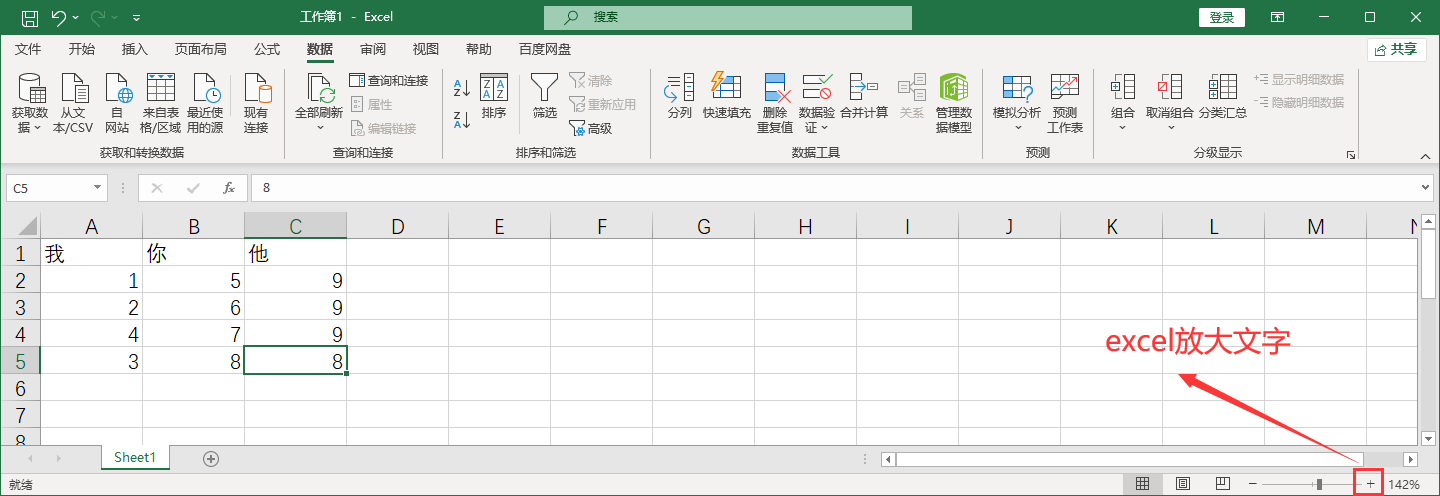
Task: Click Consolidate (合并计算)
Action: click(x=864, y=96)
